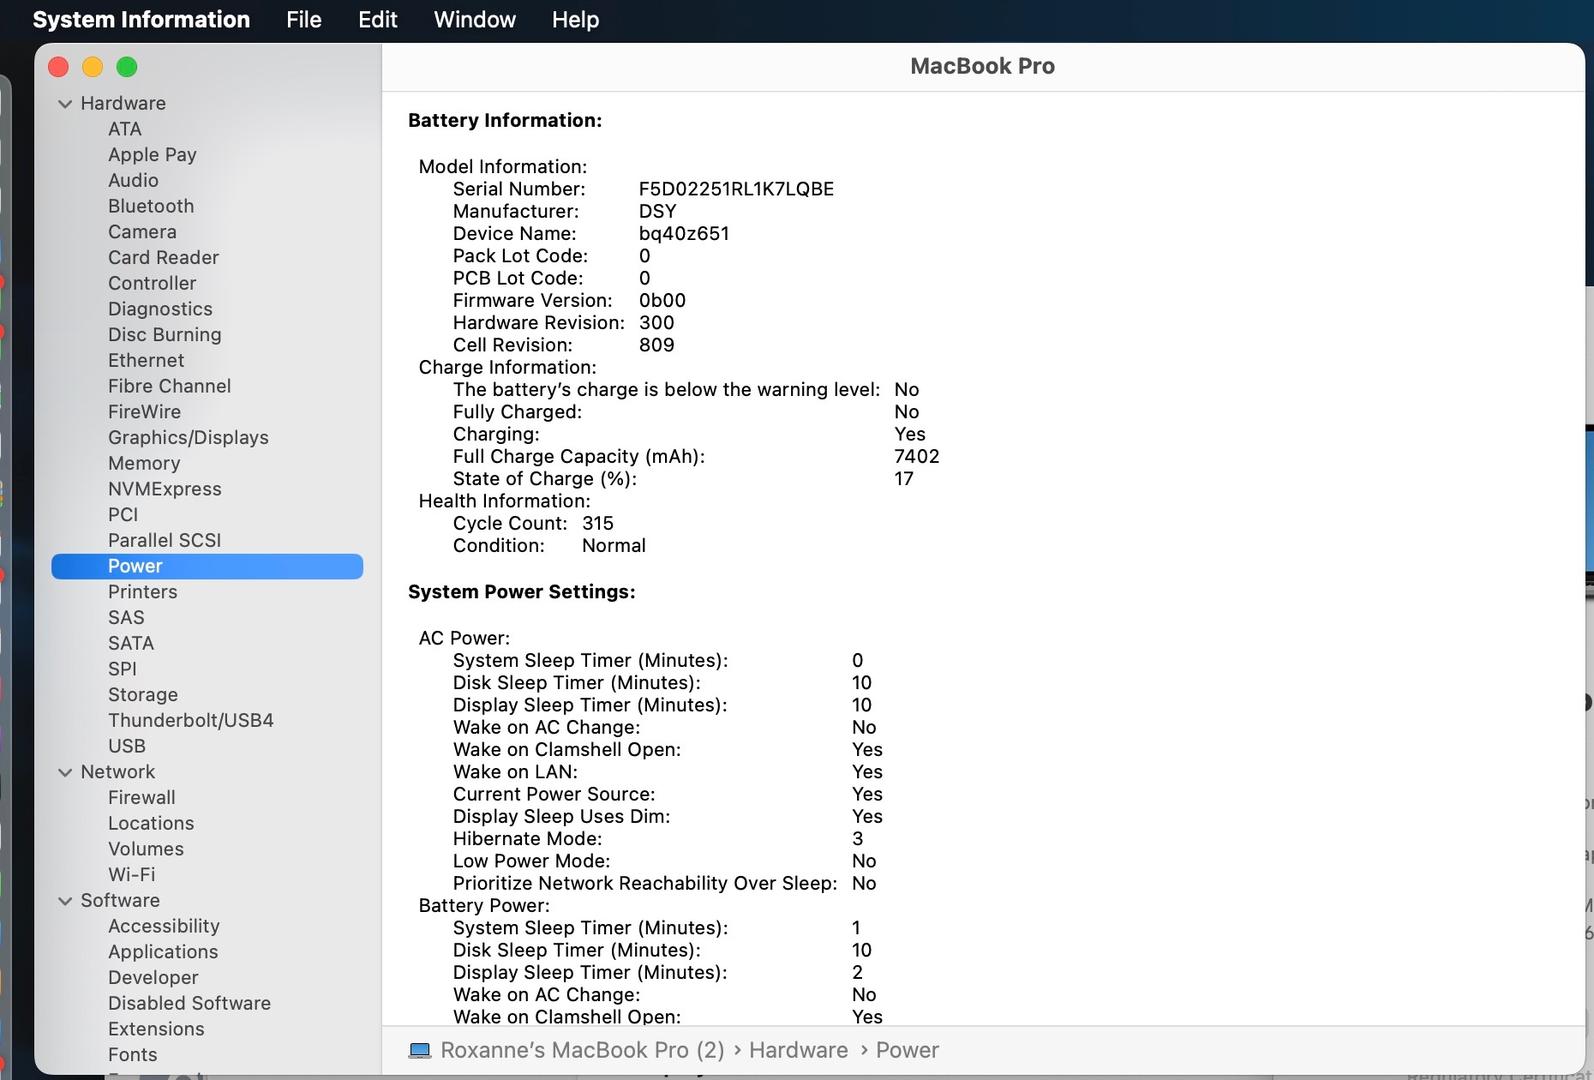The height and width of the screenshot is (1080, 1594).
Task: Click Hardware in the bottom path bar
Action: [x=798, y=1050]
